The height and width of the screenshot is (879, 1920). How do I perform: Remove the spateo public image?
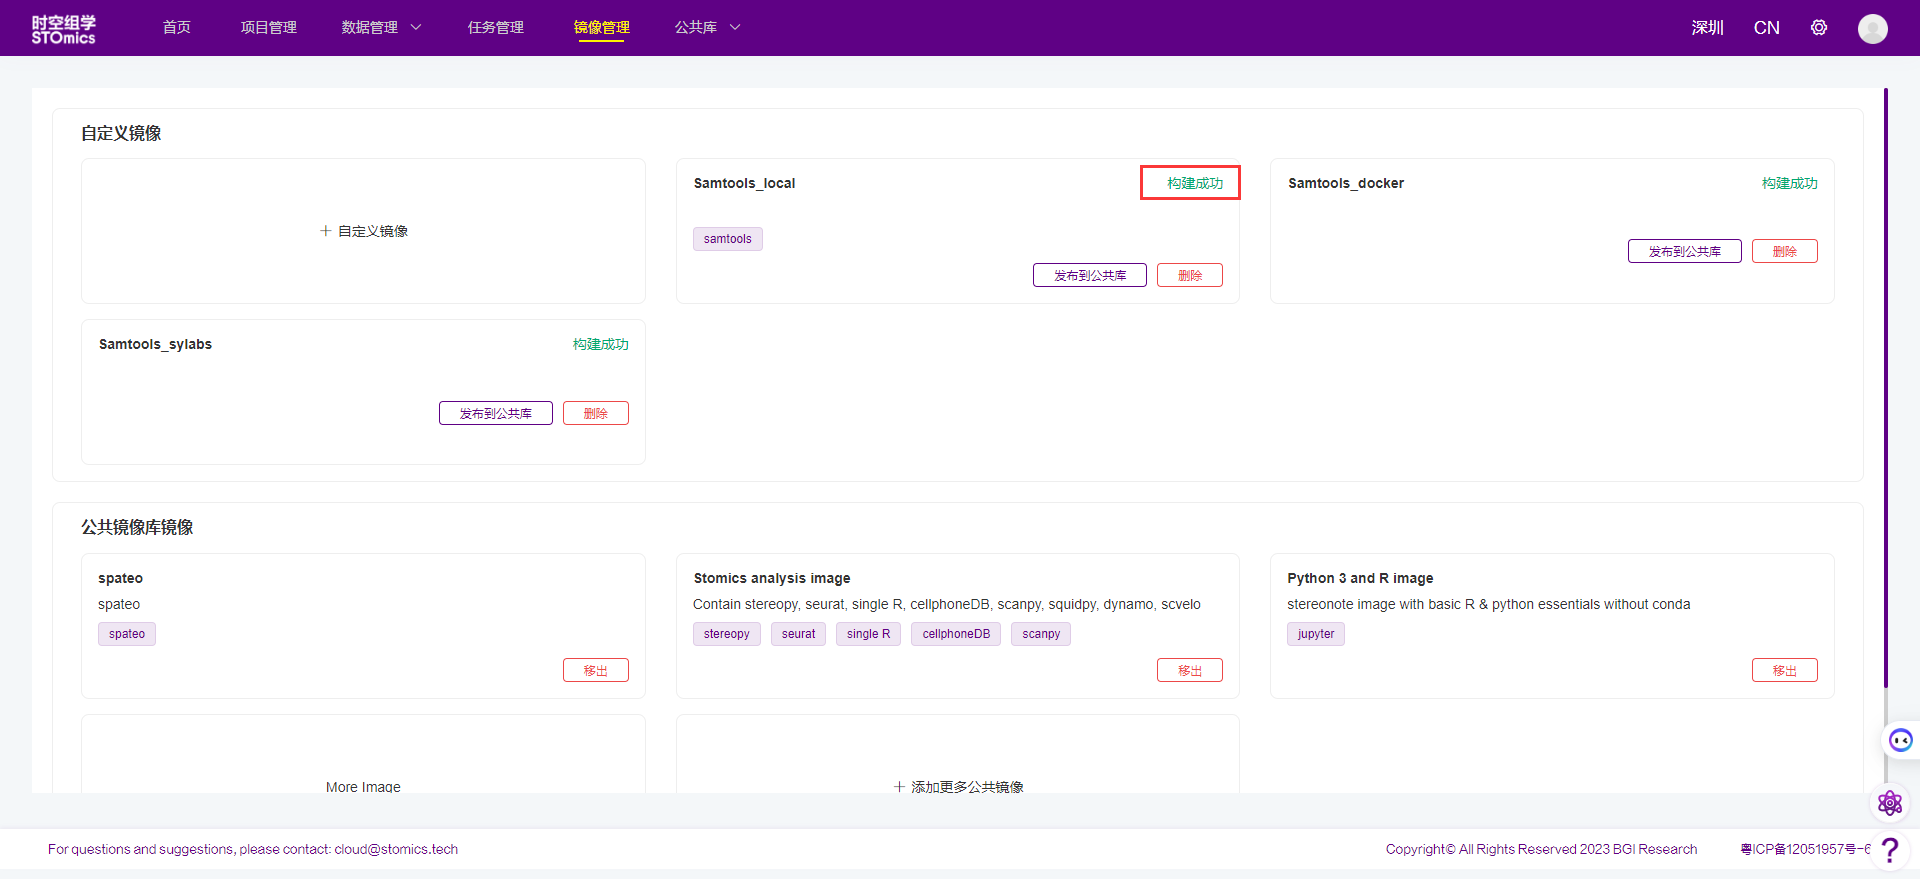click(x=595, y=670)
